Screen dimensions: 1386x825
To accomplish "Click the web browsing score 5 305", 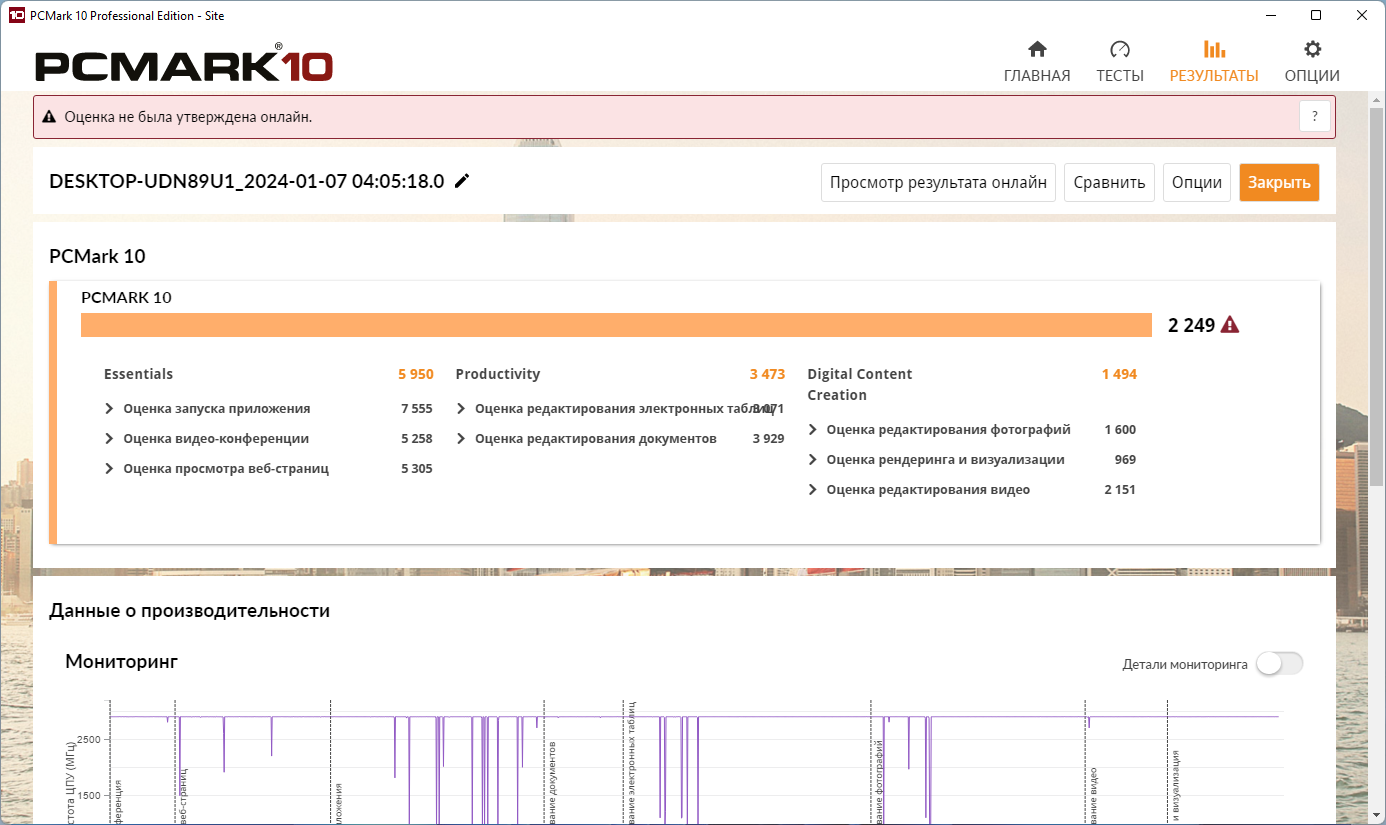I will [x=416, y=469].
